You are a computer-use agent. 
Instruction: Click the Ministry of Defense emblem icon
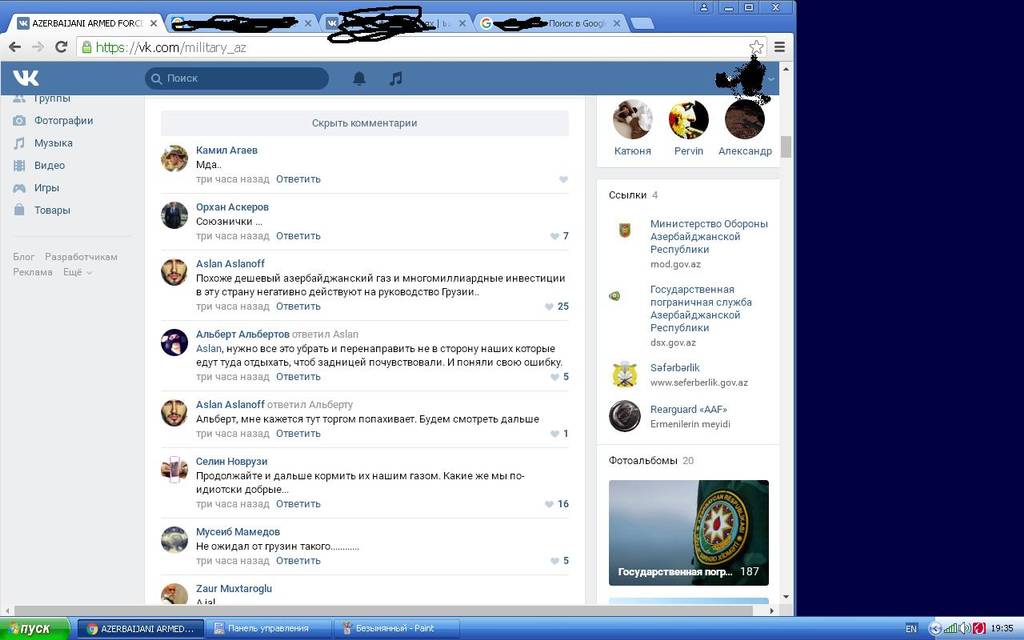point(624,230)
